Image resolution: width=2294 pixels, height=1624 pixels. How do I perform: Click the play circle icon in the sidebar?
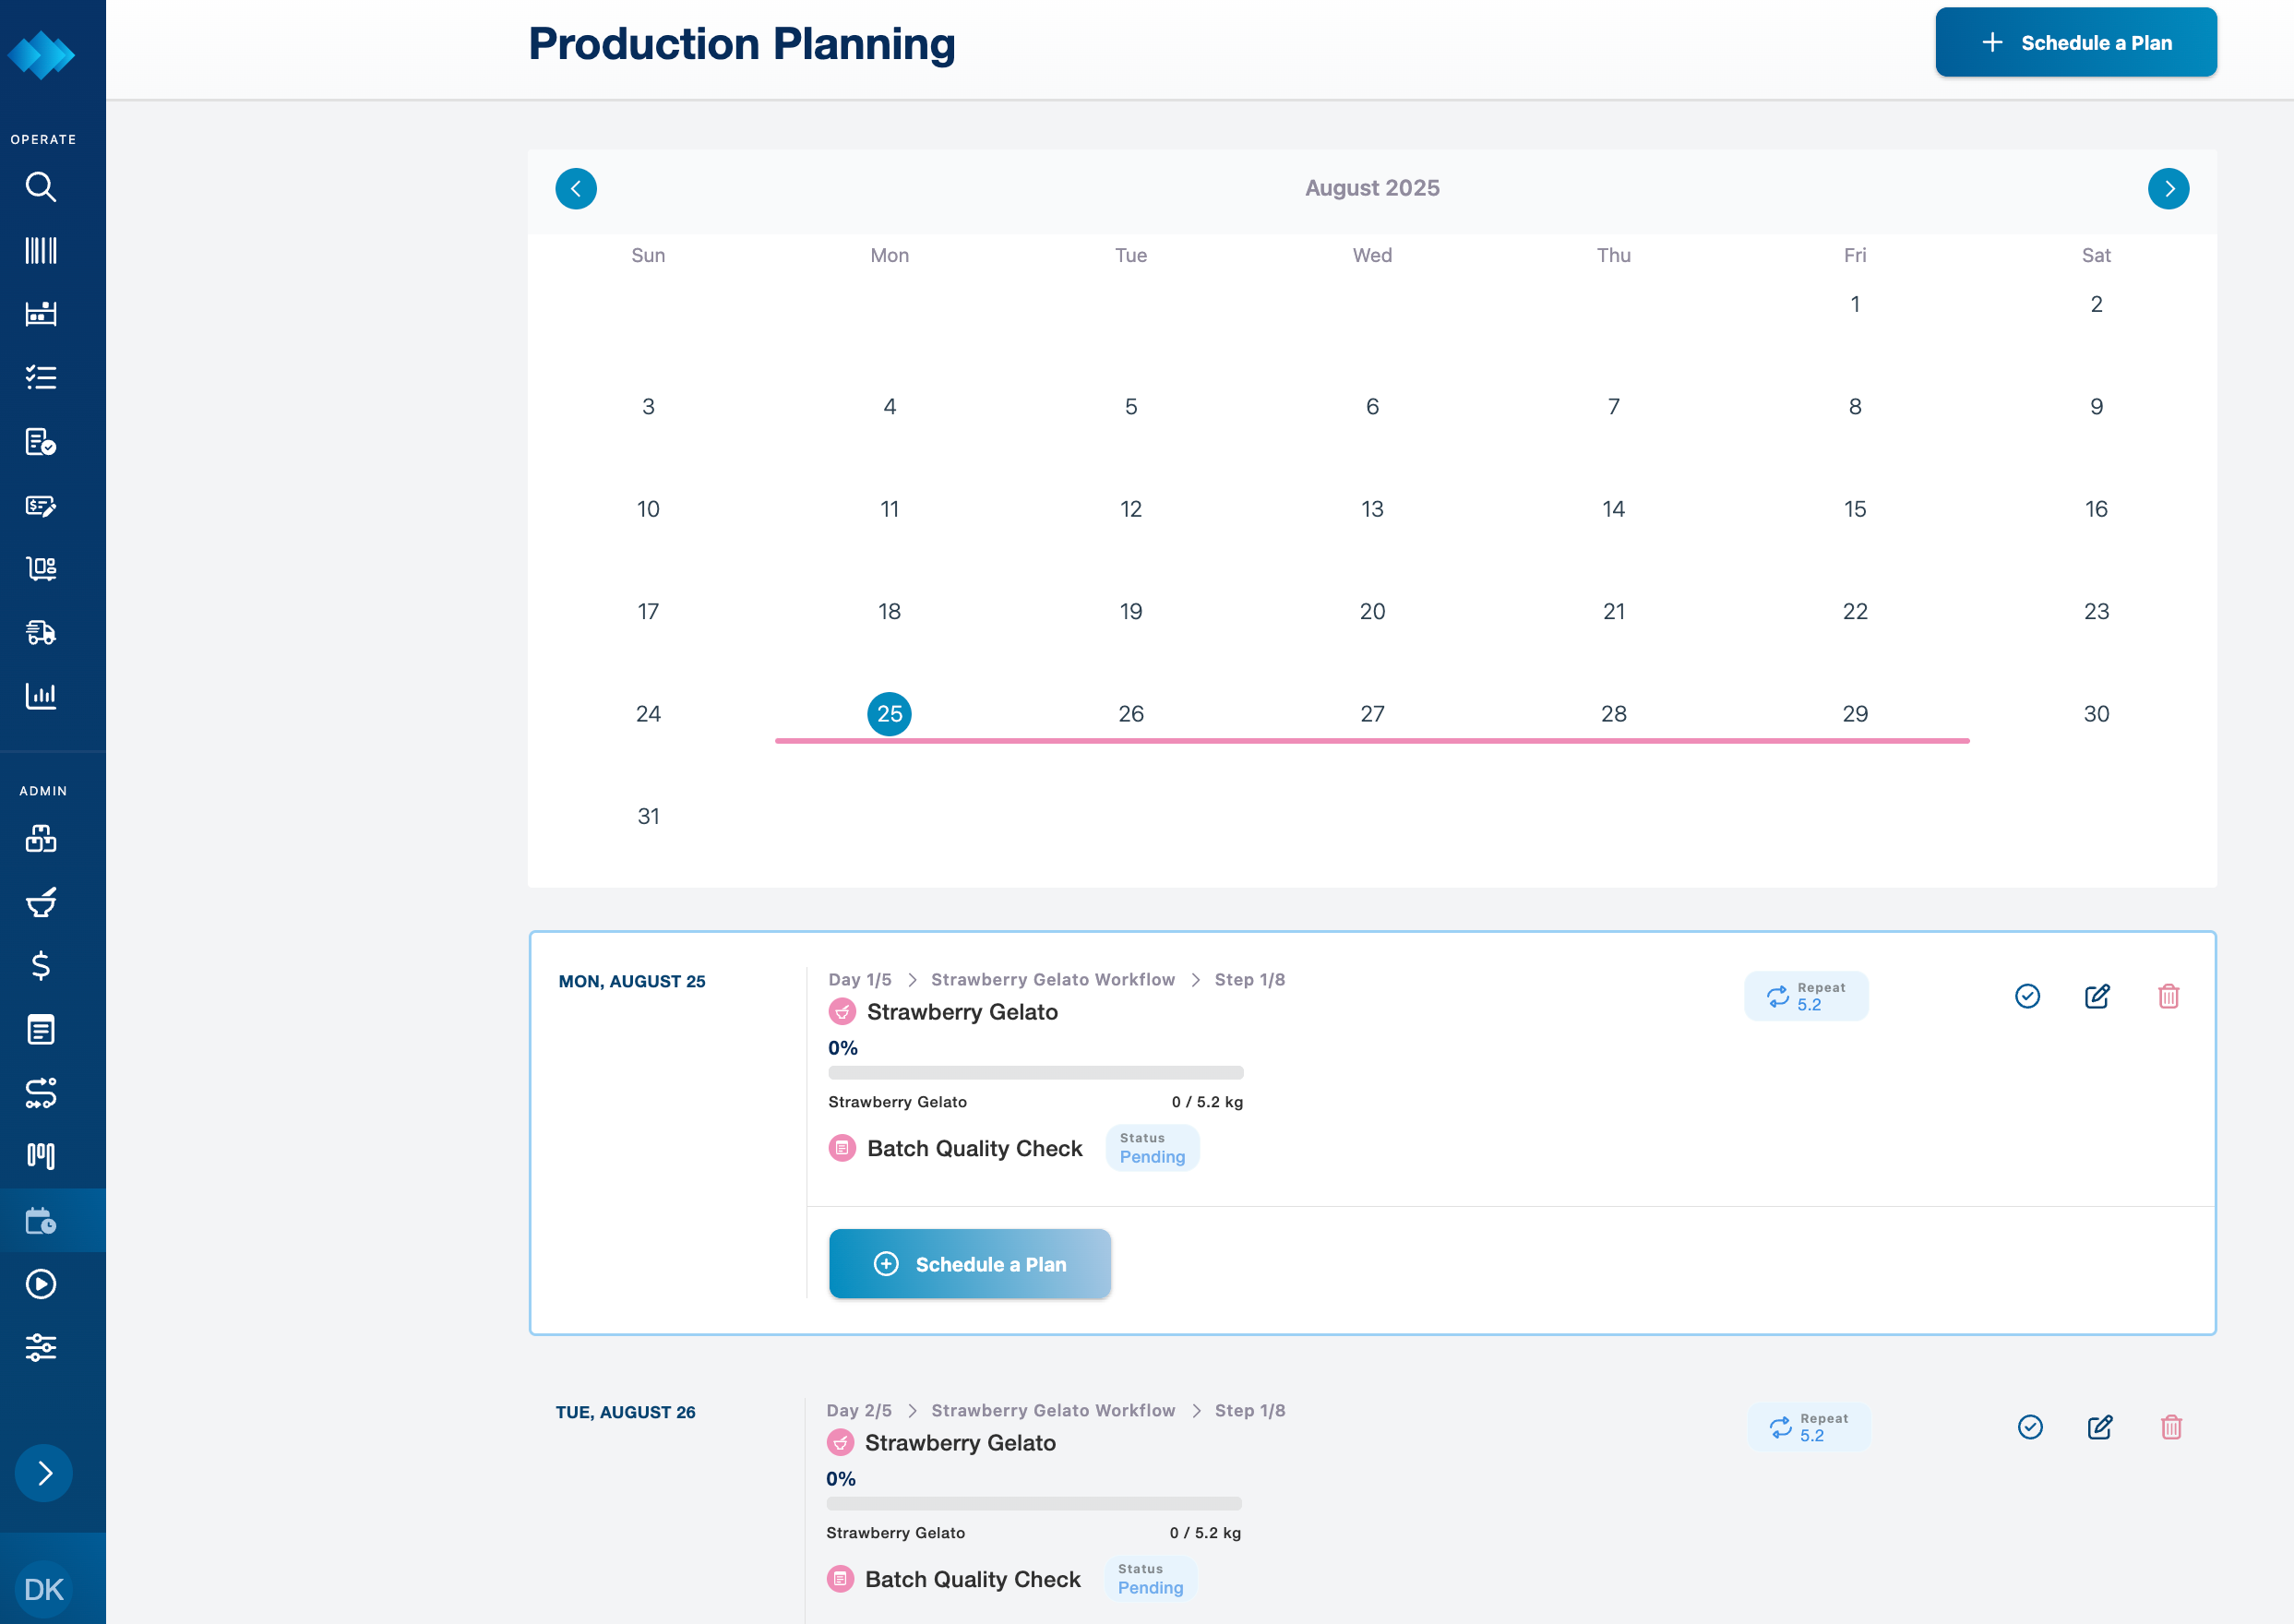point(41,1284)
